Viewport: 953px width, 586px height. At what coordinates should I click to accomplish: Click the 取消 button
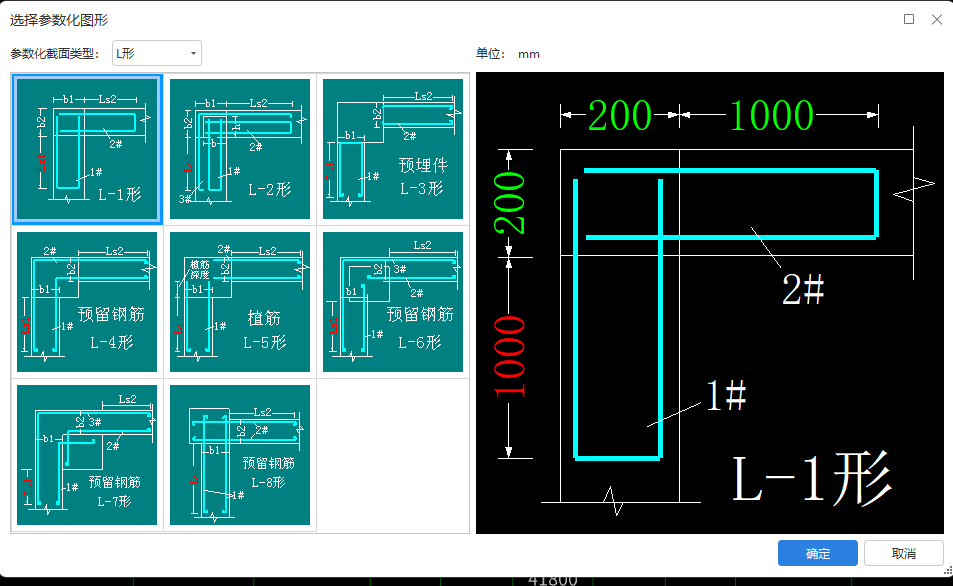coord(904,553)
